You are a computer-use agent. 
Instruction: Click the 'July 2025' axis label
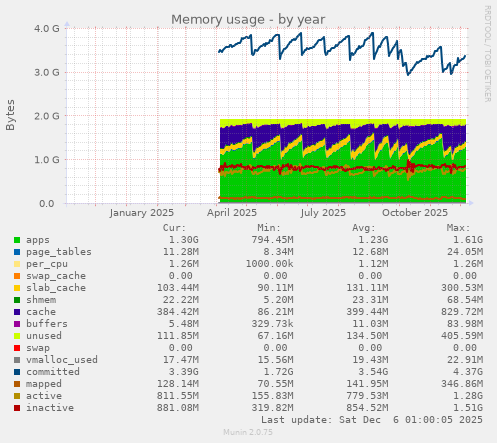(323, 213)
